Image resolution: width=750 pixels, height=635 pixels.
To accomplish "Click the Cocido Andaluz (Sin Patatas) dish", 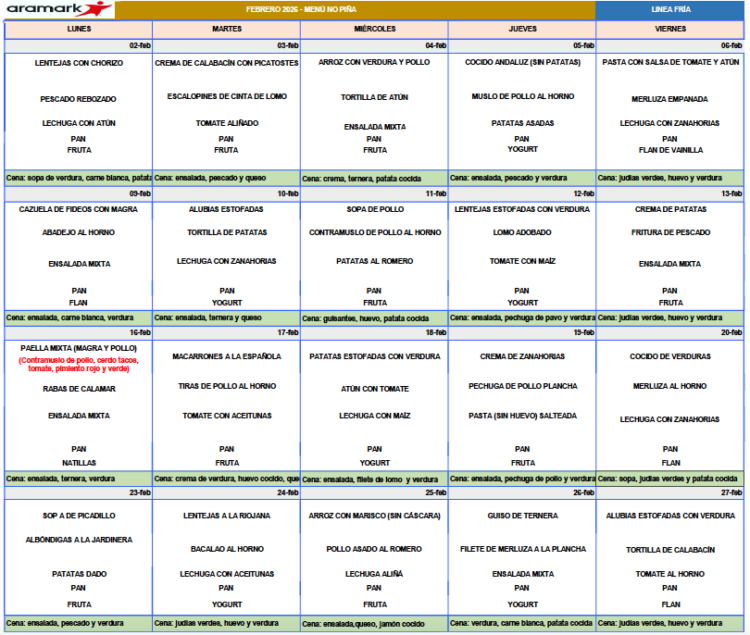I will pyautogui.click(x=522, y=63).
